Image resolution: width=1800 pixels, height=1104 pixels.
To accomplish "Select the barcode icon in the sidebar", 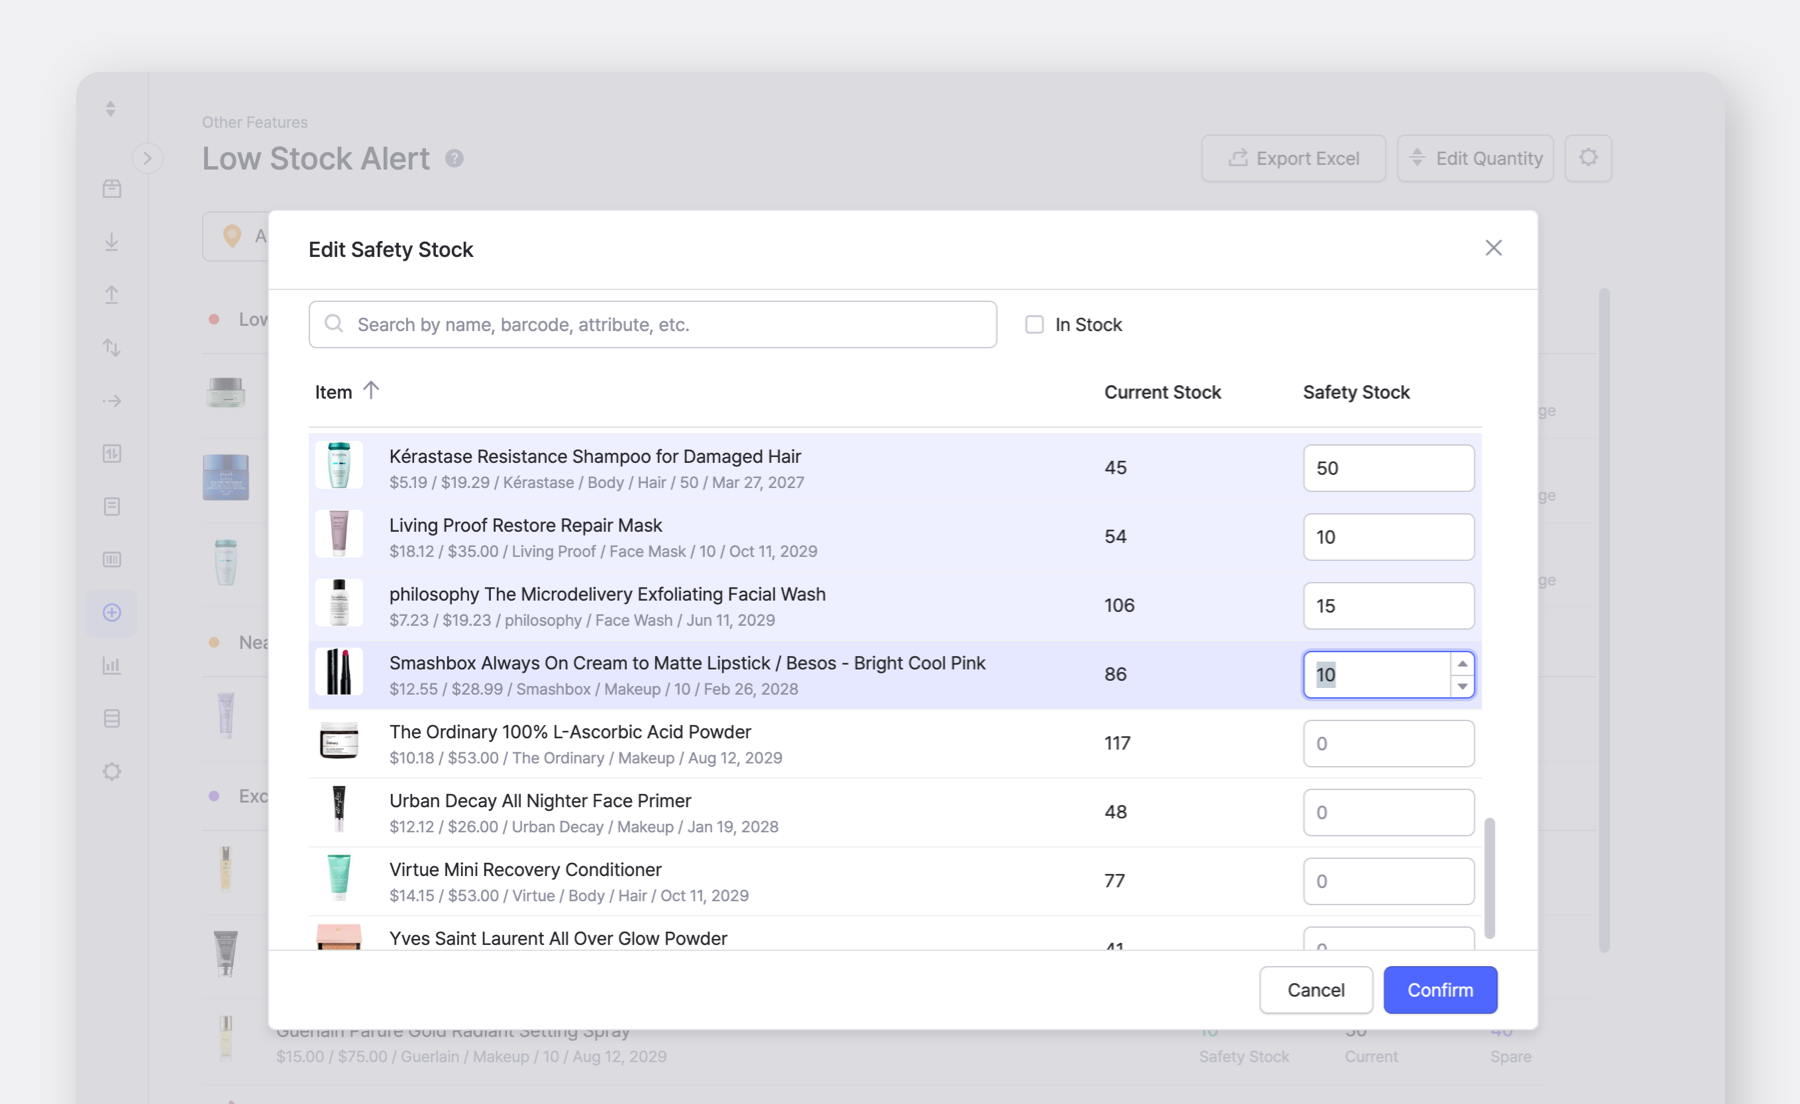I will click(x=111, y=559).
